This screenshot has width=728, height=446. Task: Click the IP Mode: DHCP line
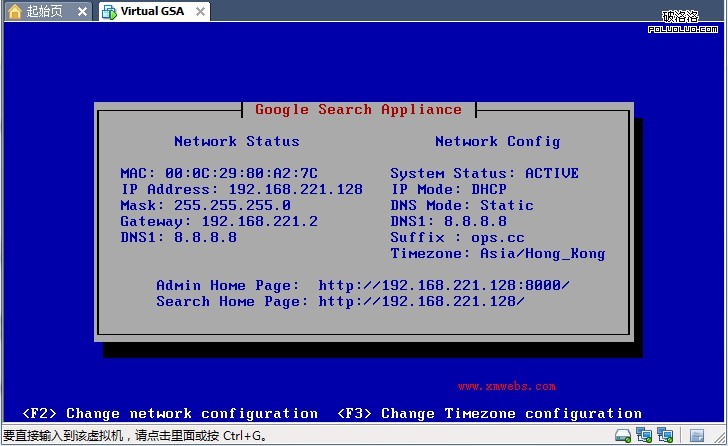click(448, 189)
